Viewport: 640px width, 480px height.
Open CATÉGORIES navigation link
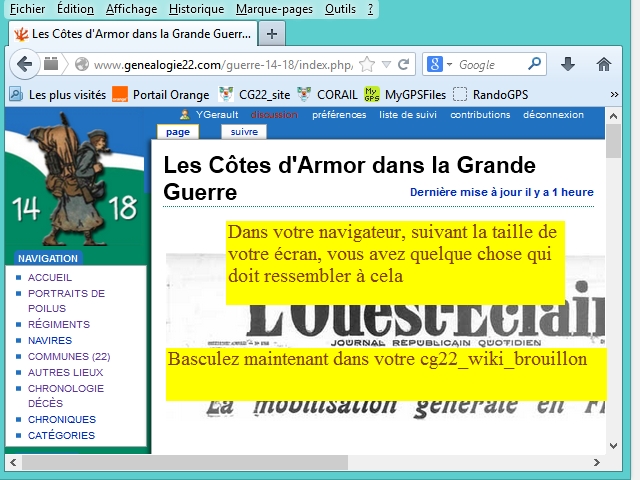[x=61, y=436]
